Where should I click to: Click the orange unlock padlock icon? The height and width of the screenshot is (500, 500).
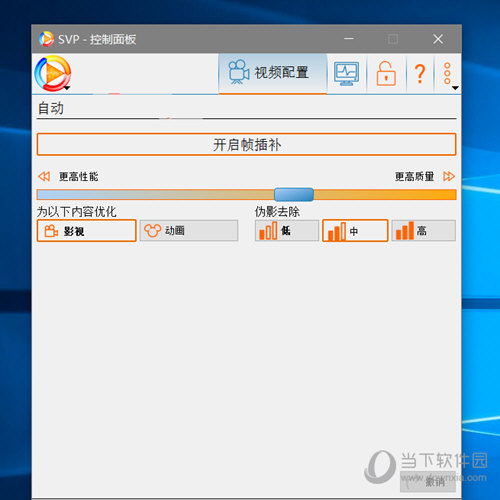click(386, 73)
